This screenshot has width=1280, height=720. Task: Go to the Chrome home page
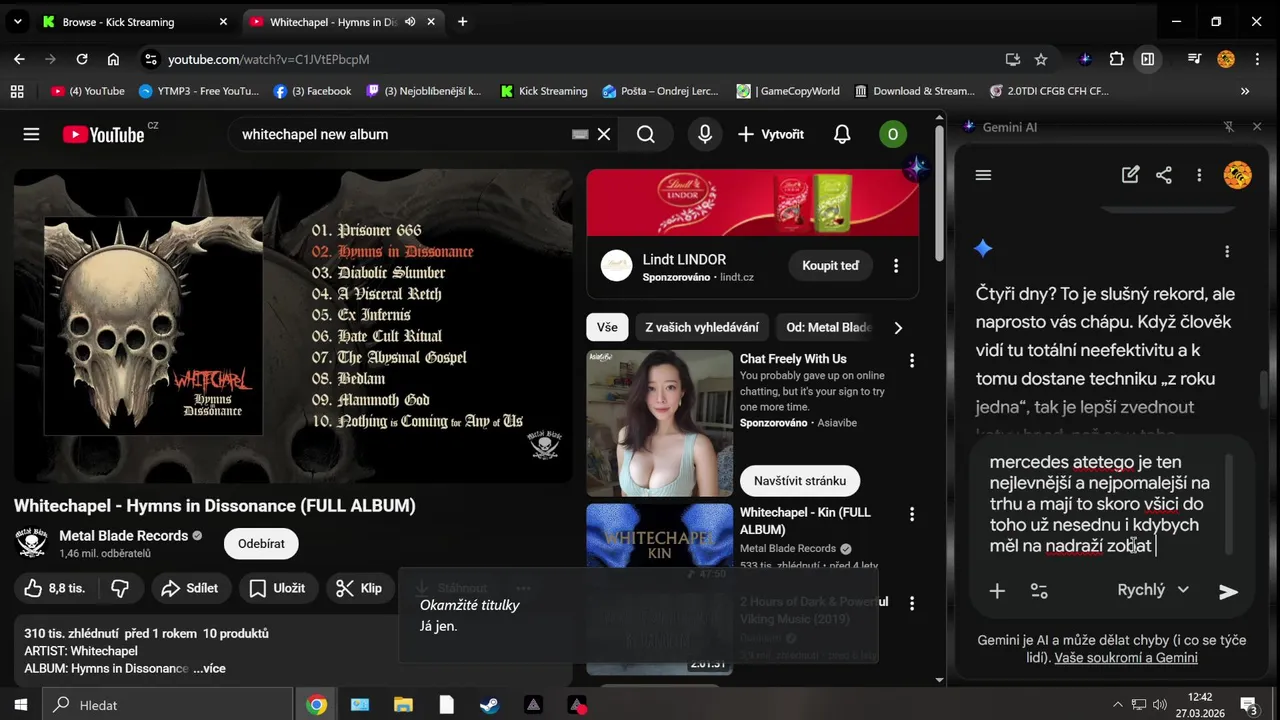tap(113, 59)
